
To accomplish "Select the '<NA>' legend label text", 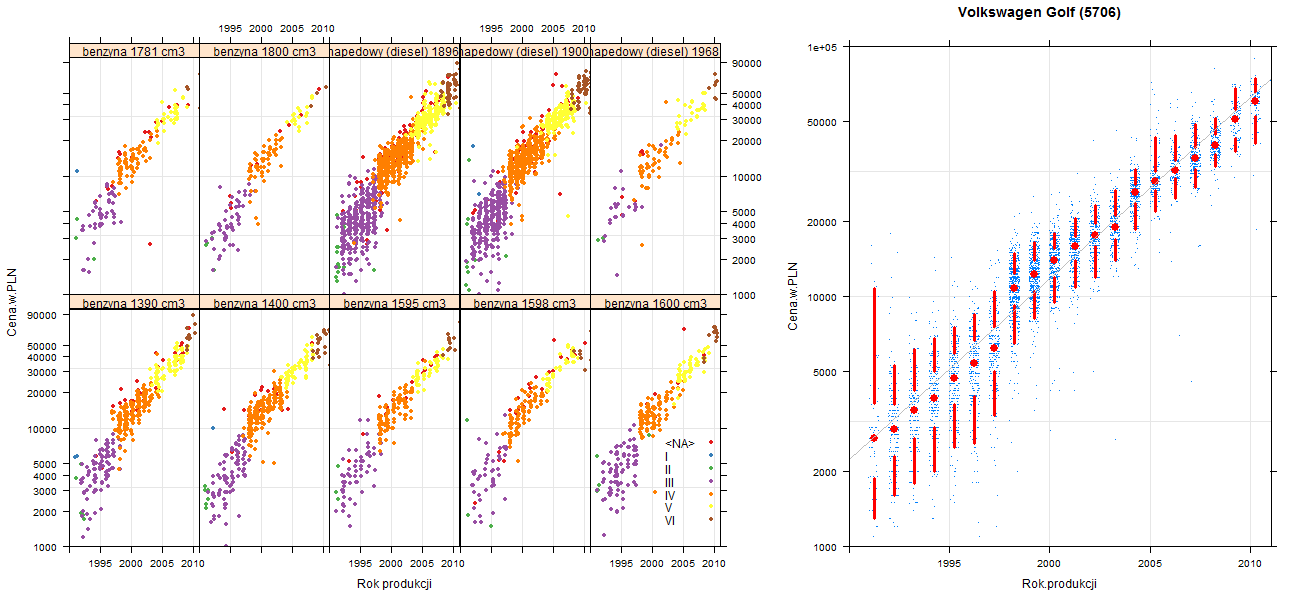I will tap(680, 443).
